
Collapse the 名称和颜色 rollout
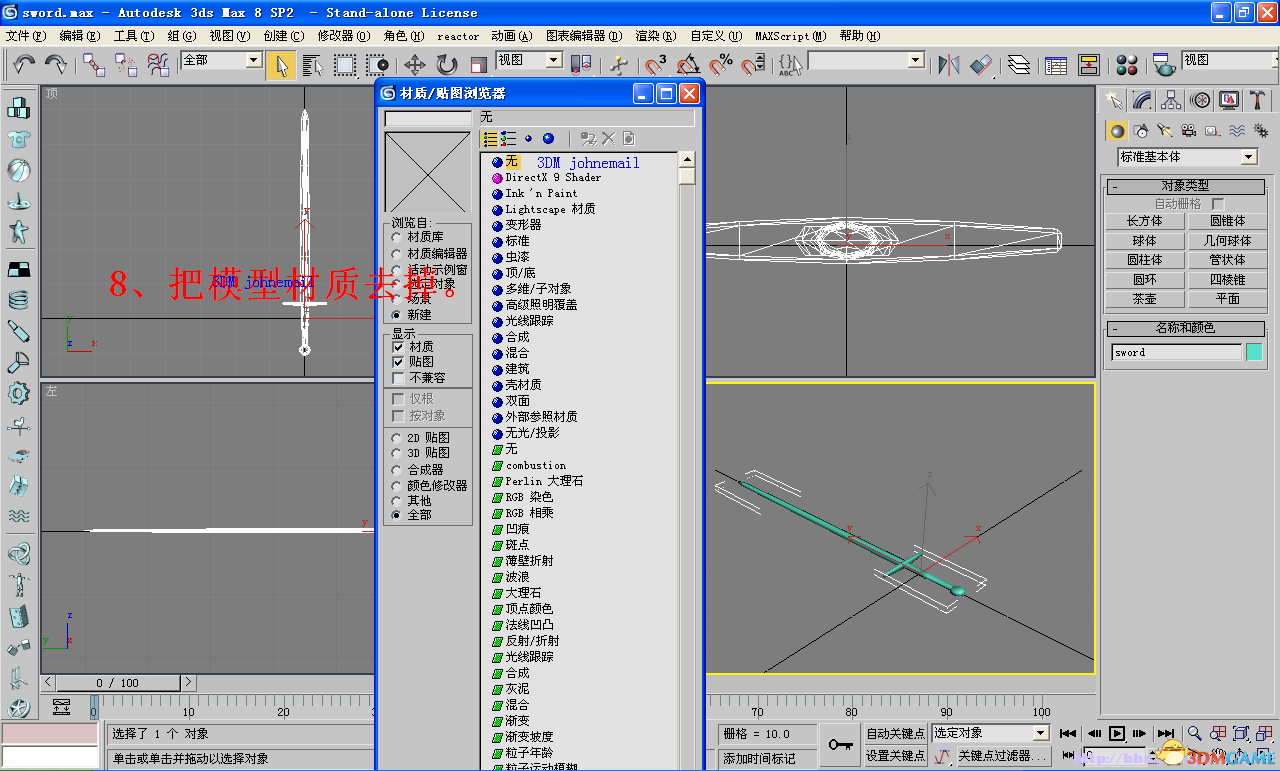pos(1185,328)
